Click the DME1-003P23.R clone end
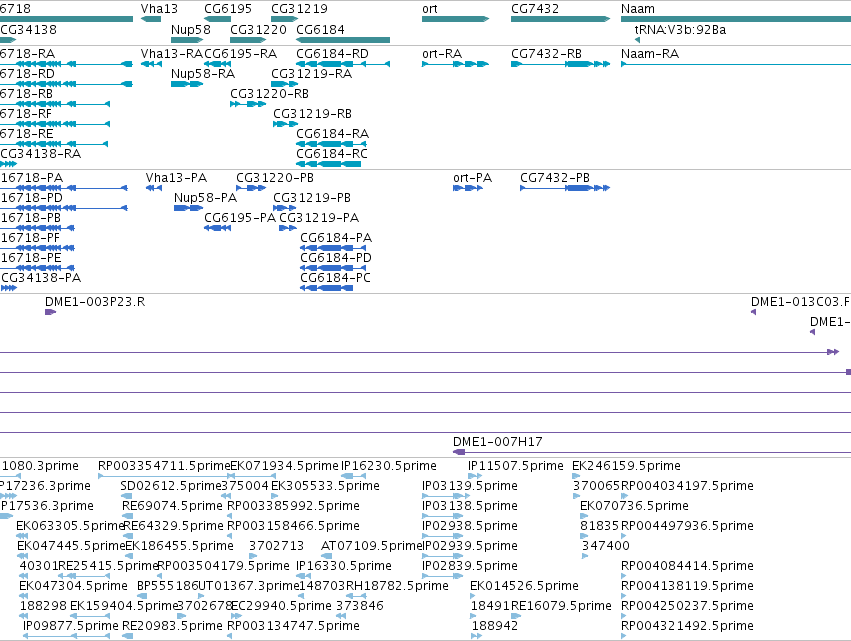Screen dimensions: 851x641 tap(50, 312)
